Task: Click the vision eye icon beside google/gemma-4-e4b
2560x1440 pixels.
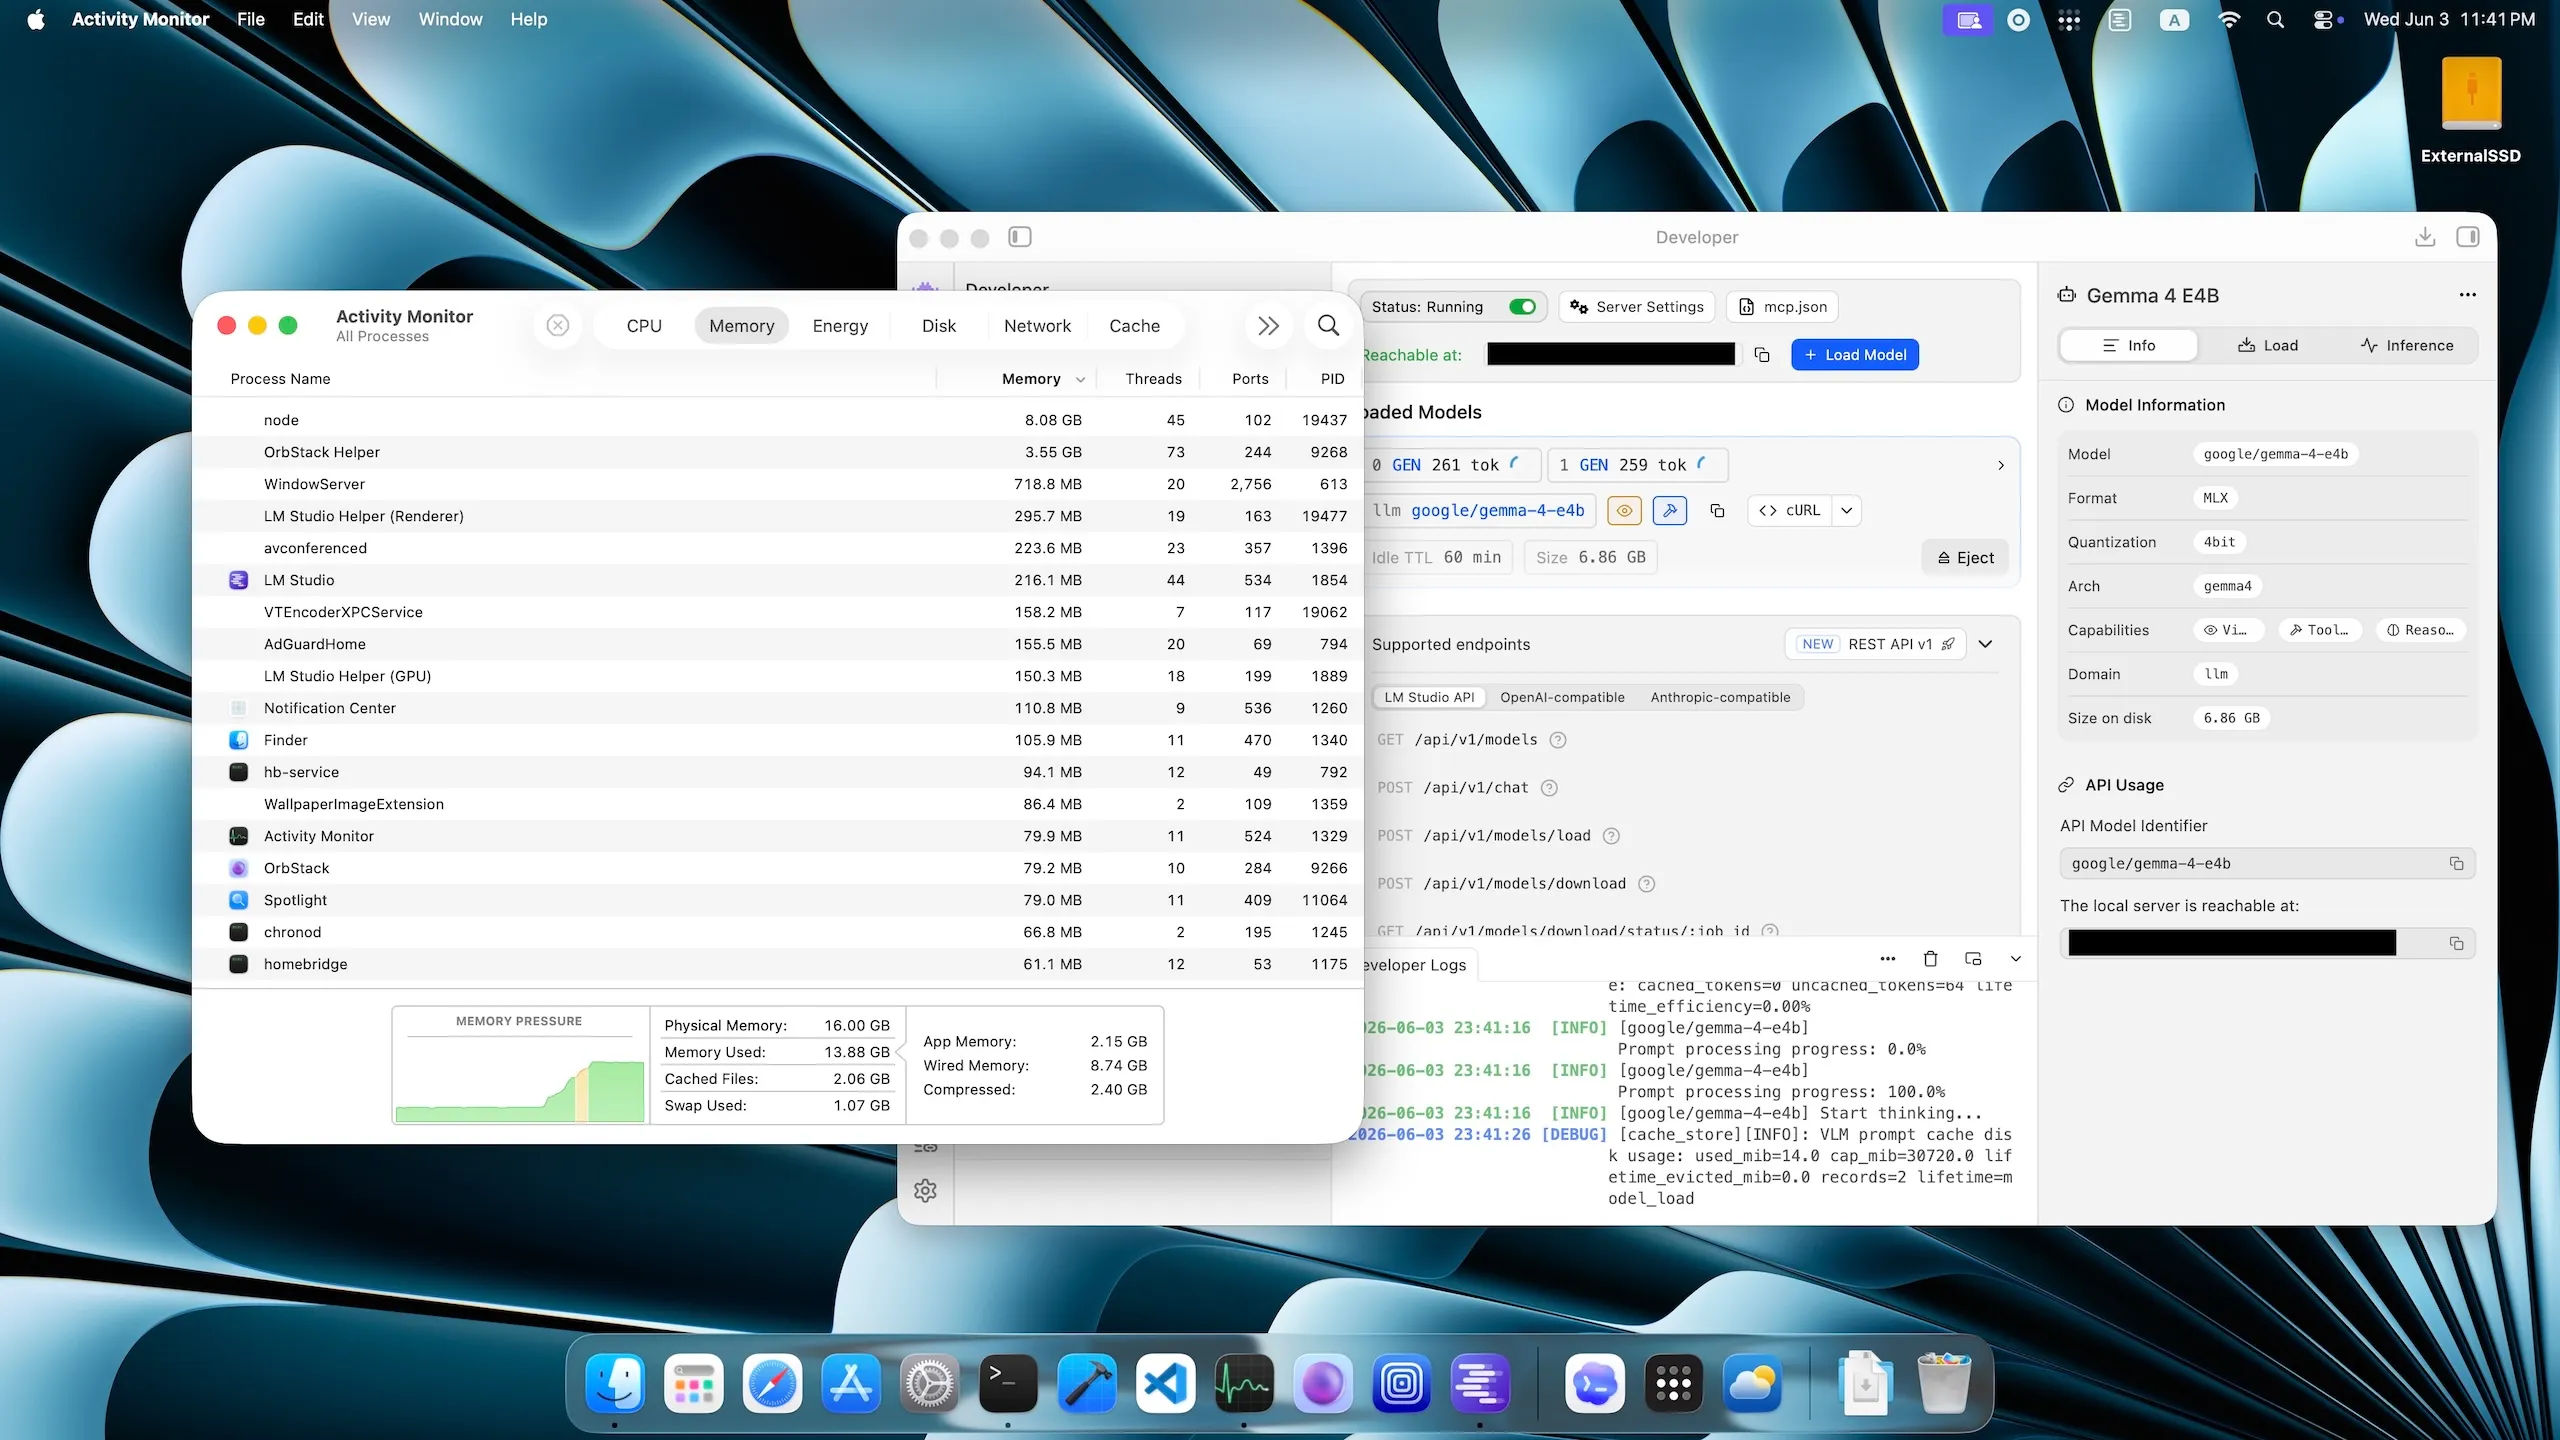Action: (x=1625, y=511)
